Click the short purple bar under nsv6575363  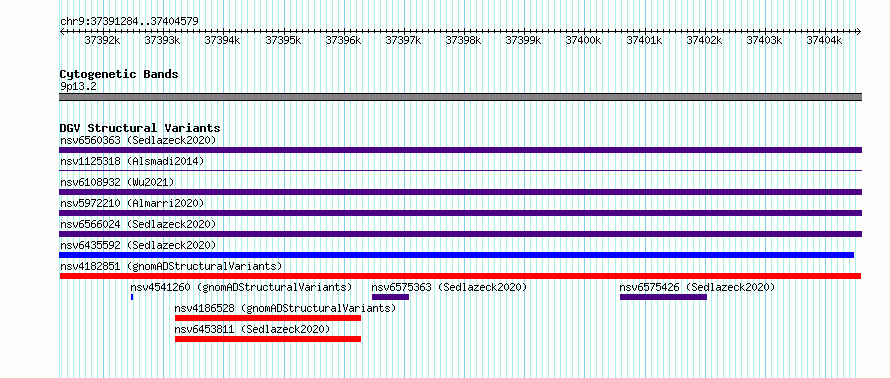tap(391, 297)
